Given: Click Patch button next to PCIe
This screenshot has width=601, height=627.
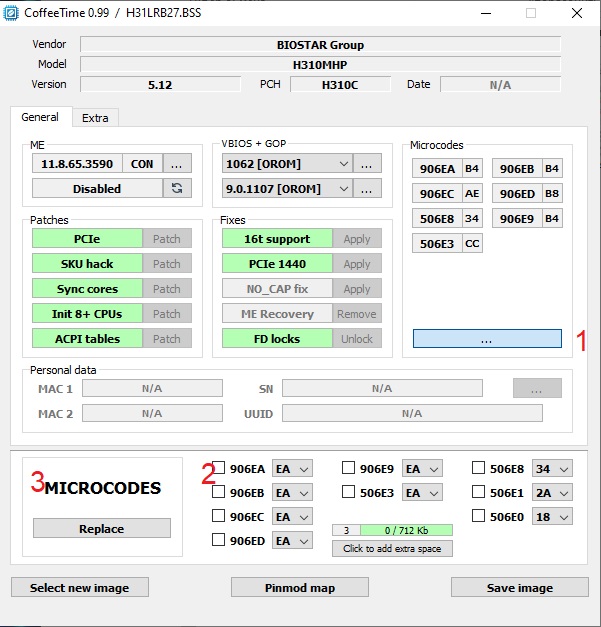Looking at the screenshot, I should click(x=167, y=238).
